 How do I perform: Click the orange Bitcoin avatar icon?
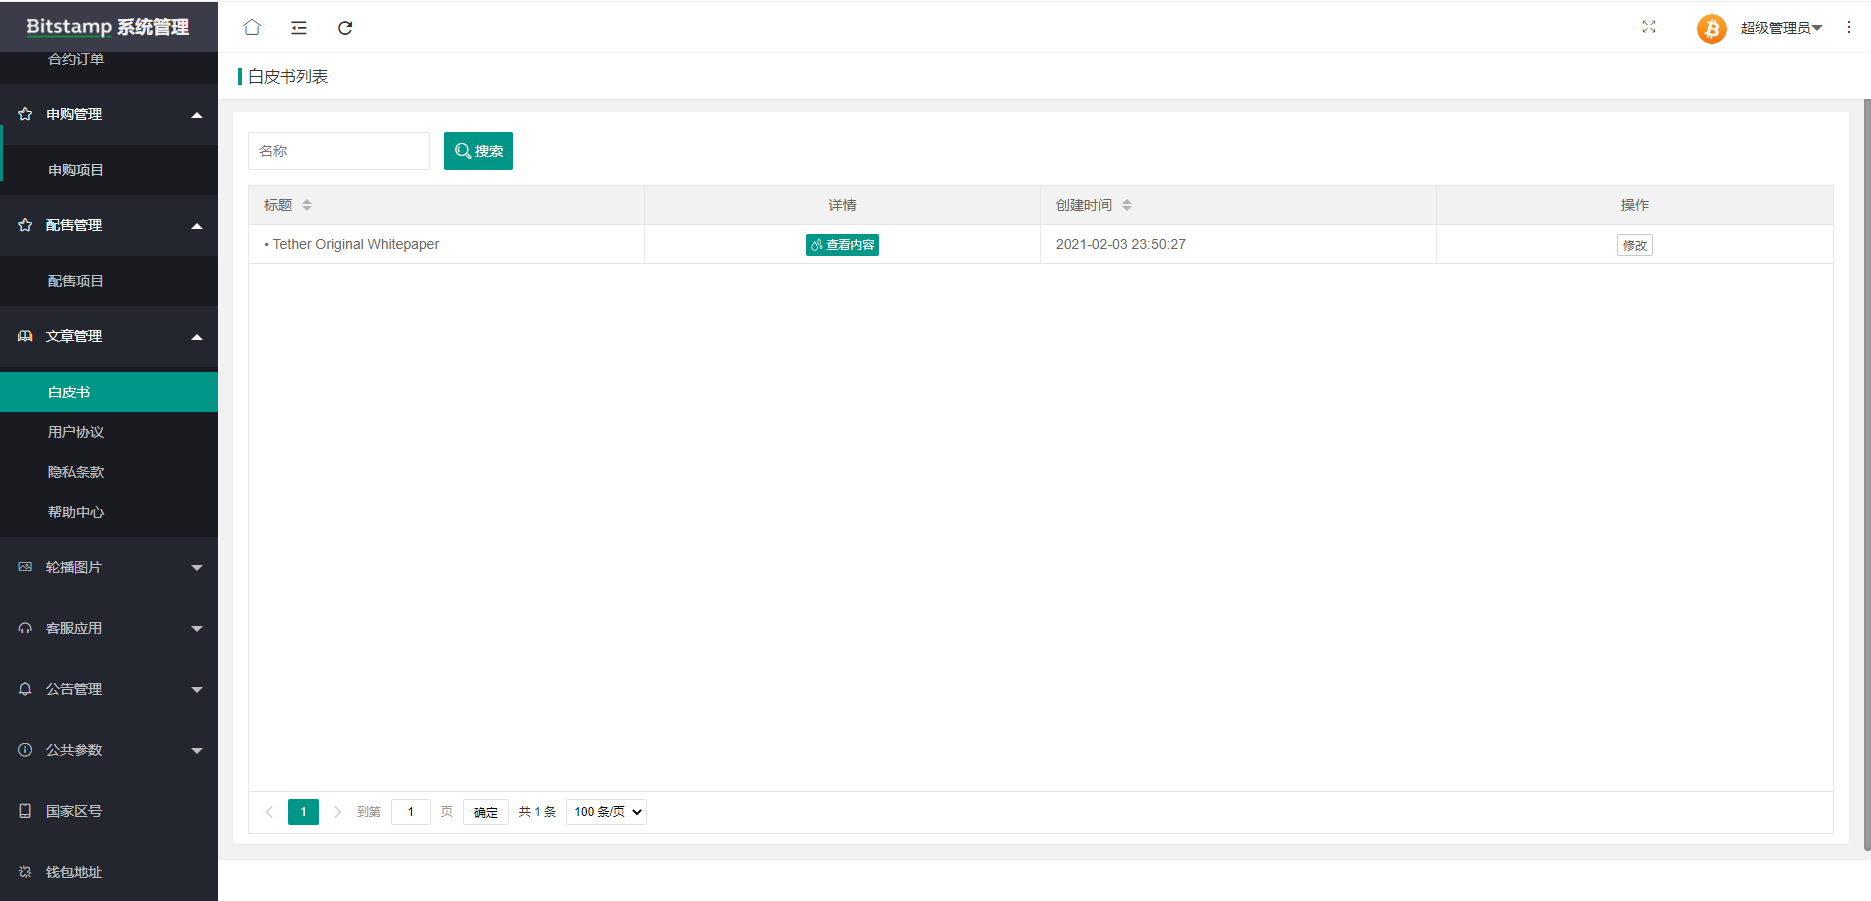[x=1711, y=28]
